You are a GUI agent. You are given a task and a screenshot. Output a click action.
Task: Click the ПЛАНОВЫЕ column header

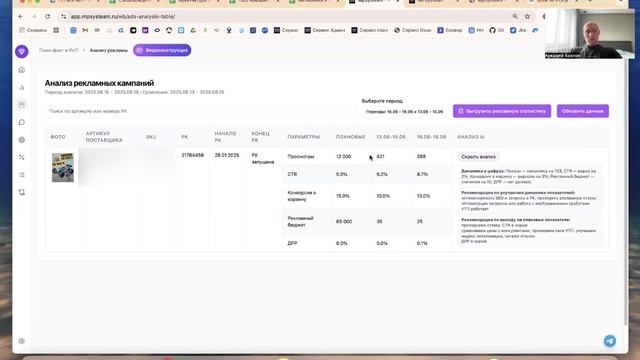point(351,137)
